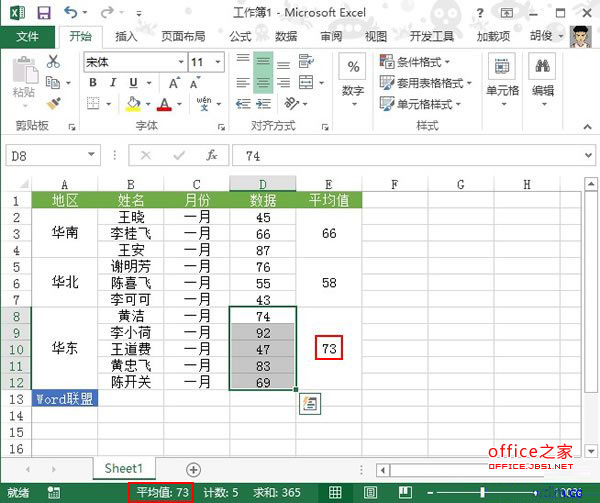Click Merge and Center icon
This screenshot has width=600, height=503.
[306, 82]
